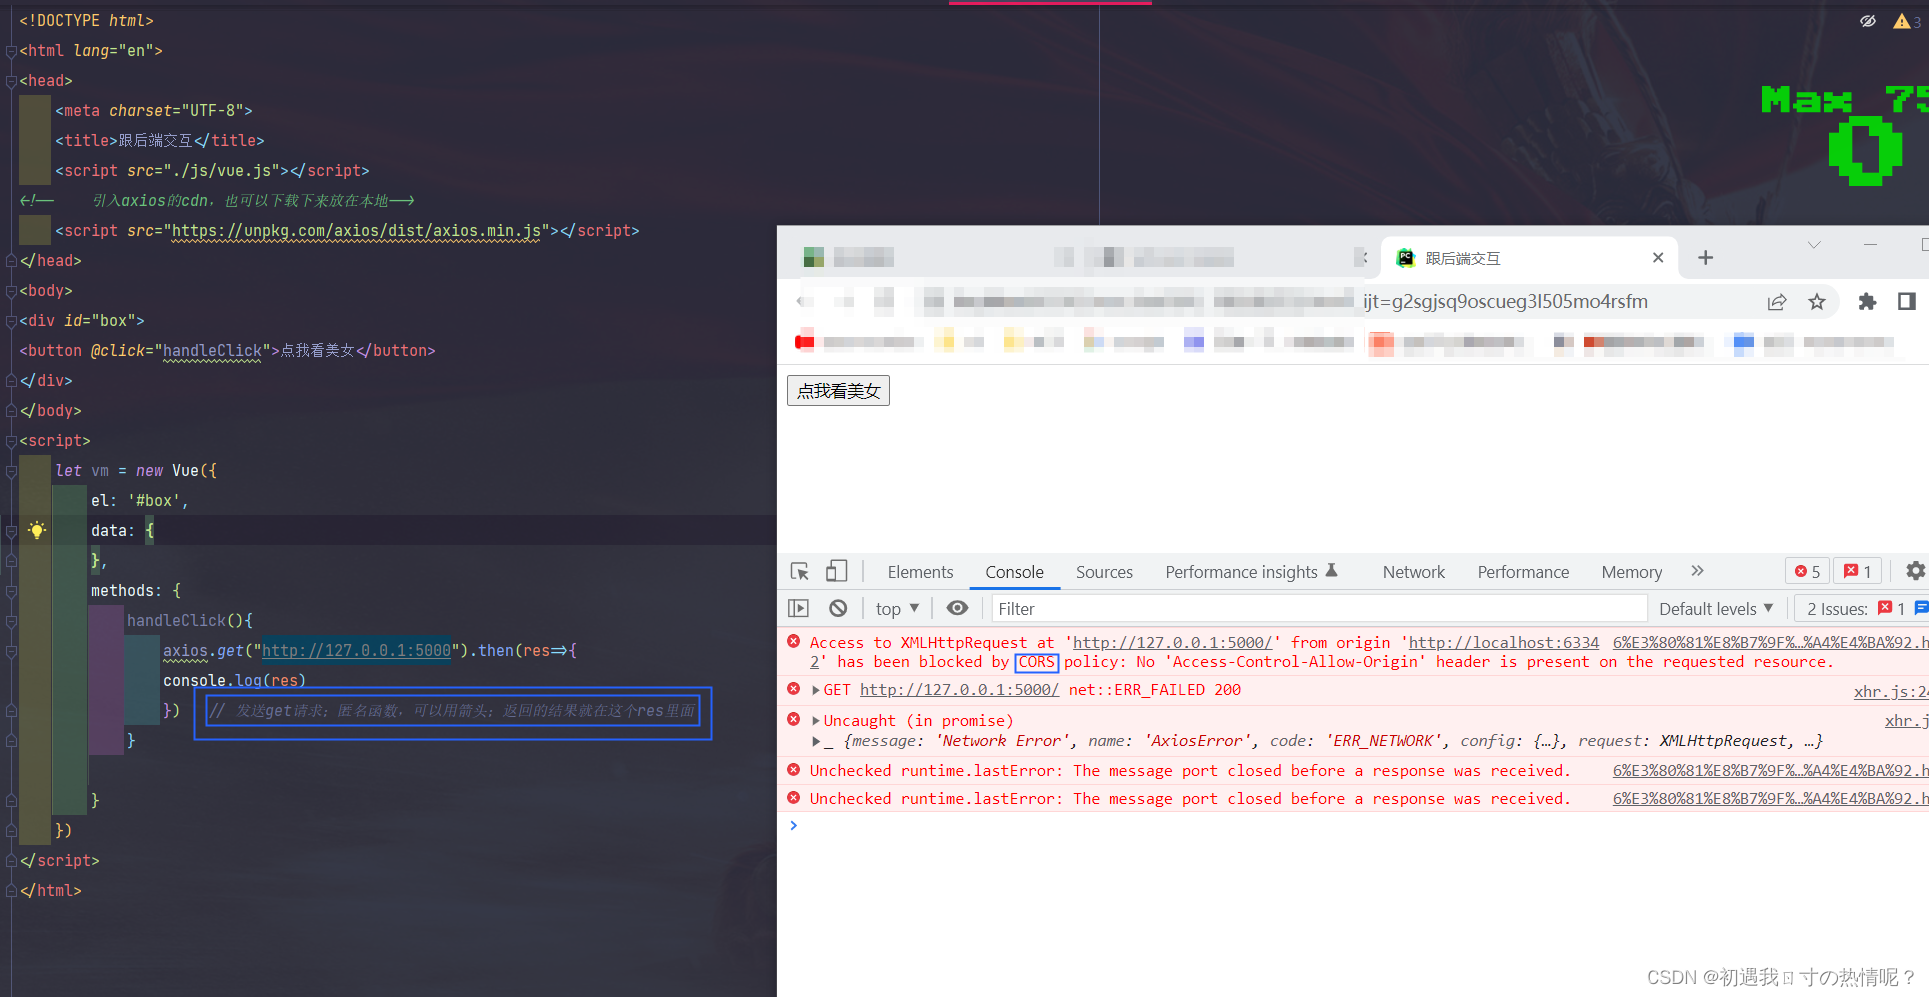This screenshot has width=1929, height=997.
Task: Expand the GET net::ERR_FAILED error entry
Action: pyautogui.click(x=816, y=690)
